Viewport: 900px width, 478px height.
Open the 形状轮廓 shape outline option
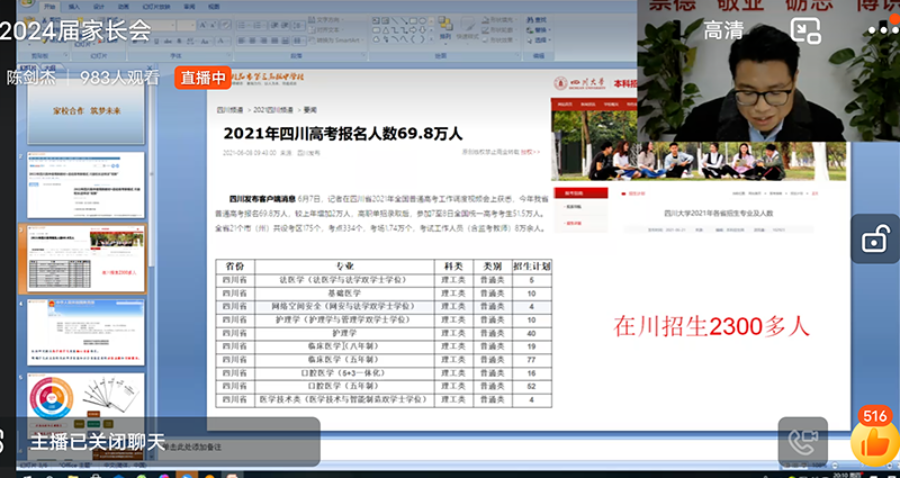pos(499,30)
